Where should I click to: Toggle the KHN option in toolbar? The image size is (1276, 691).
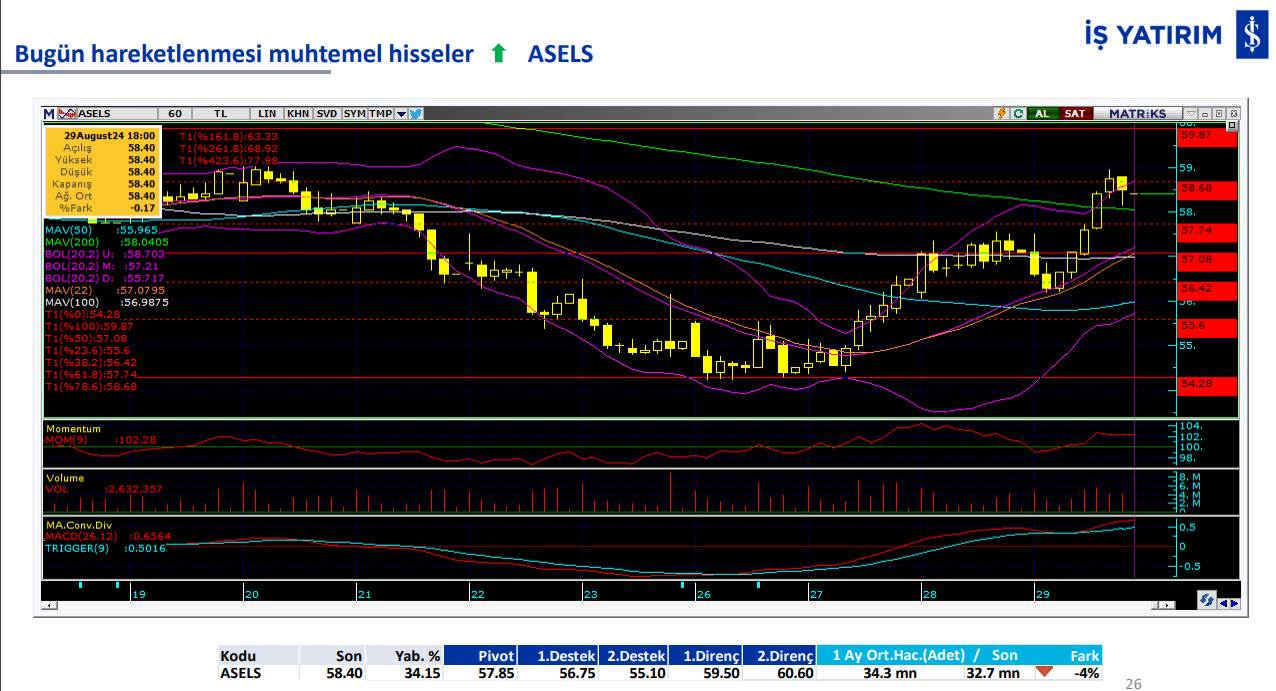point(298,114)
